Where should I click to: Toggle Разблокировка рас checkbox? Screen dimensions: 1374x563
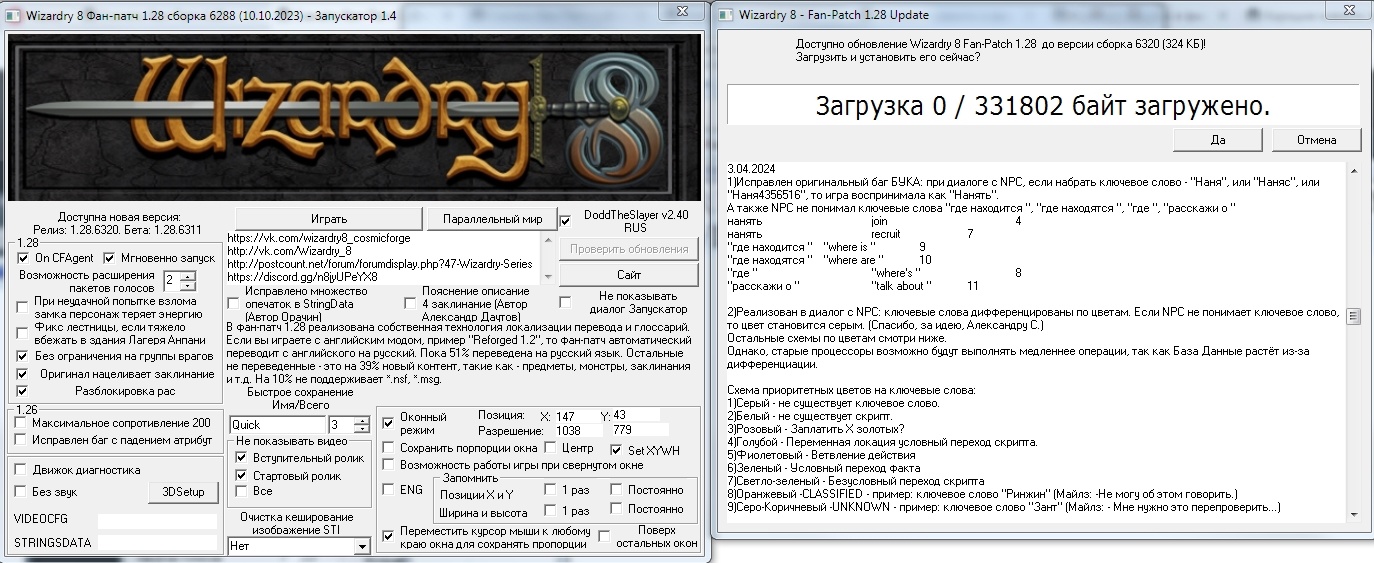(23, 391)
